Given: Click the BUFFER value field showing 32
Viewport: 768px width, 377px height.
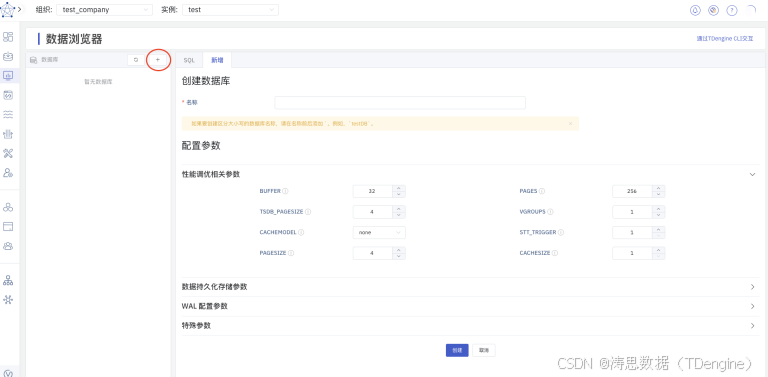Looking at the screenshot, I should [372, 191].
